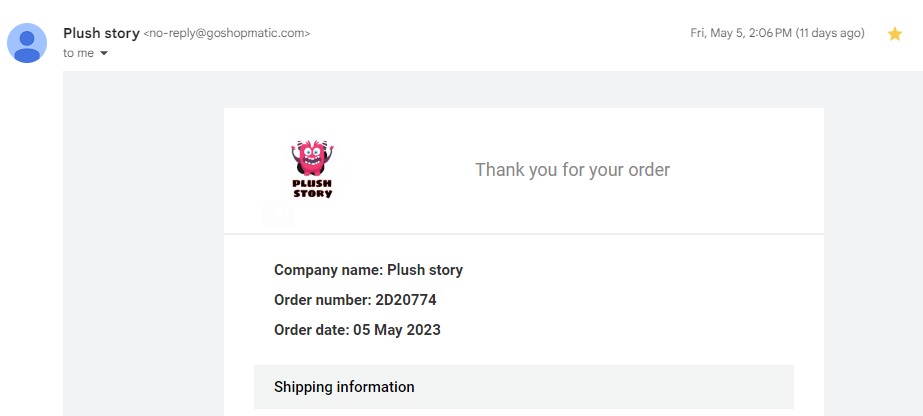Click the "Order date:" label
This screenshot has width=923, height=416.
coord(311,330)
